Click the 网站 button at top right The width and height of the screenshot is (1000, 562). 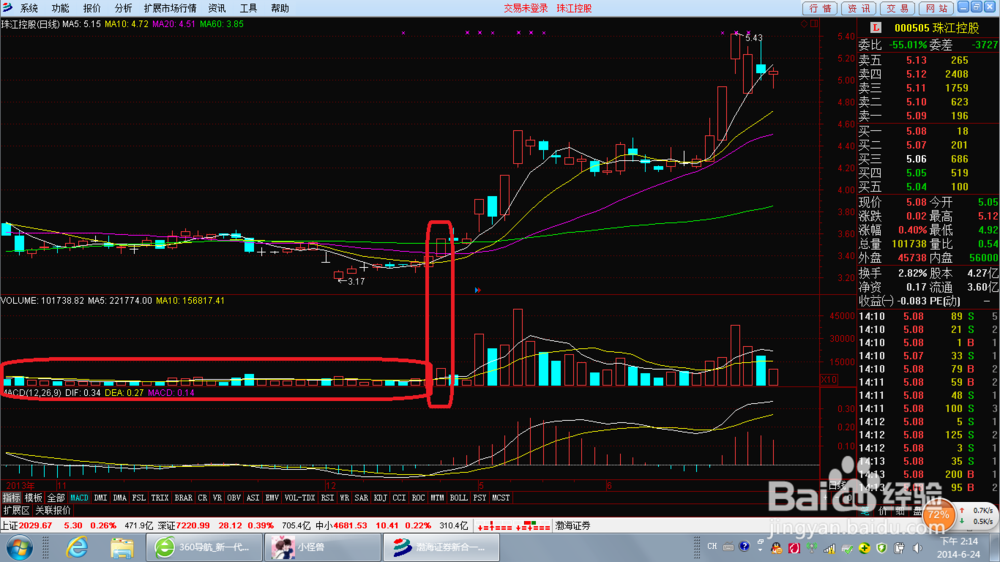pyautogui.click(x=936, y=8)
